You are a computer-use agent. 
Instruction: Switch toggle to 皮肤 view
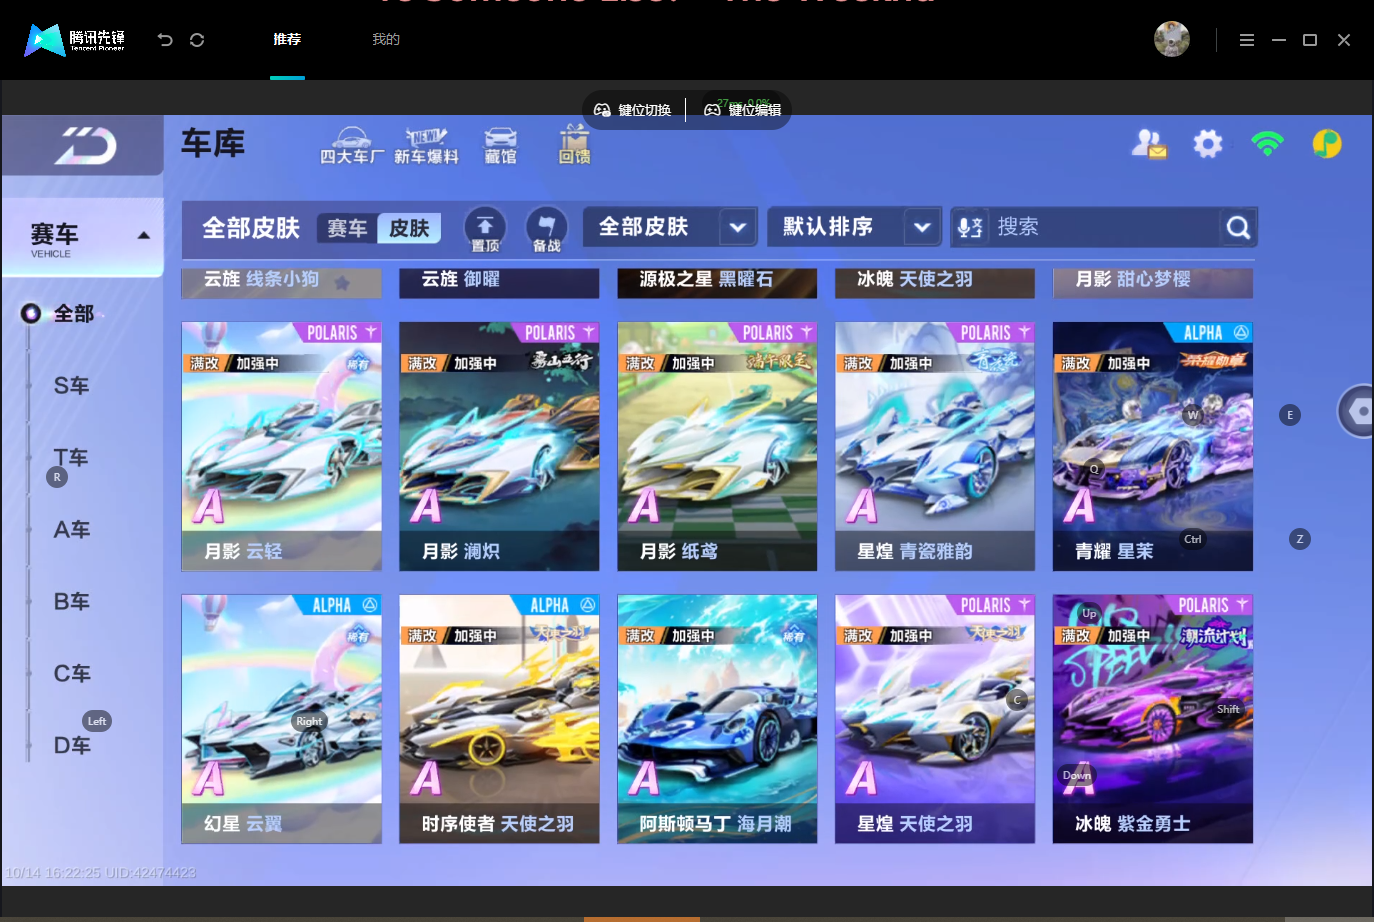click(x=409, y=229)
